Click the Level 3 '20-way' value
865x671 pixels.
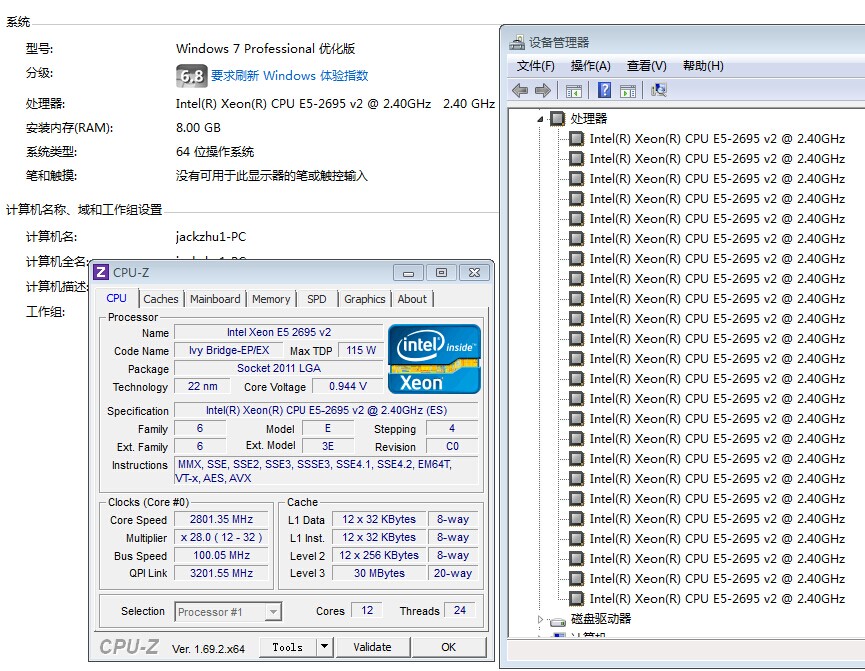click(453, 573)
